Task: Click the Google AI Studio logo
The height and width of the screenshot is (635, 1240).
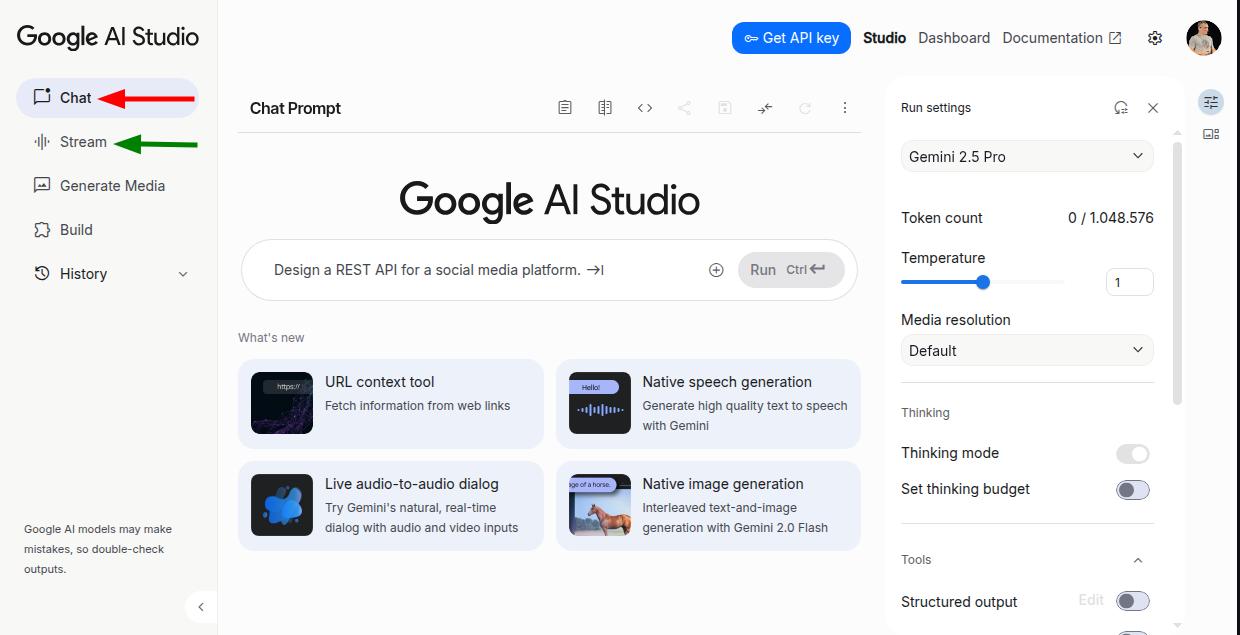Action: [x=108, y=37]
